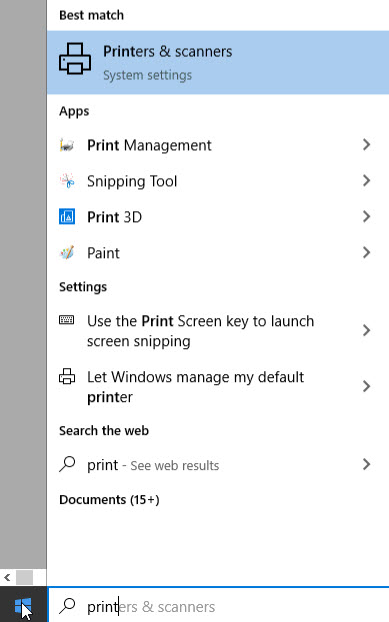Viewport: 389px width, 622px height.
Task: Click the Snipping Tool scissors icon
Action: [x=67, y=181]
